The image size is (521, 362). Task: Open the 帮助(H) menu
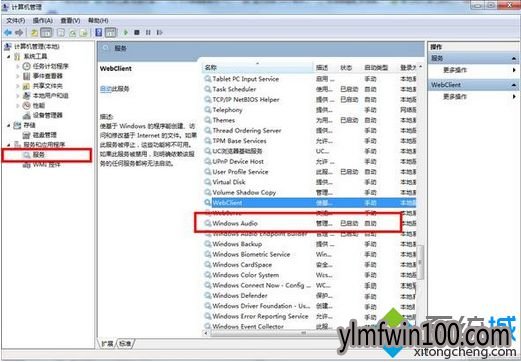(x=98, y=21)
